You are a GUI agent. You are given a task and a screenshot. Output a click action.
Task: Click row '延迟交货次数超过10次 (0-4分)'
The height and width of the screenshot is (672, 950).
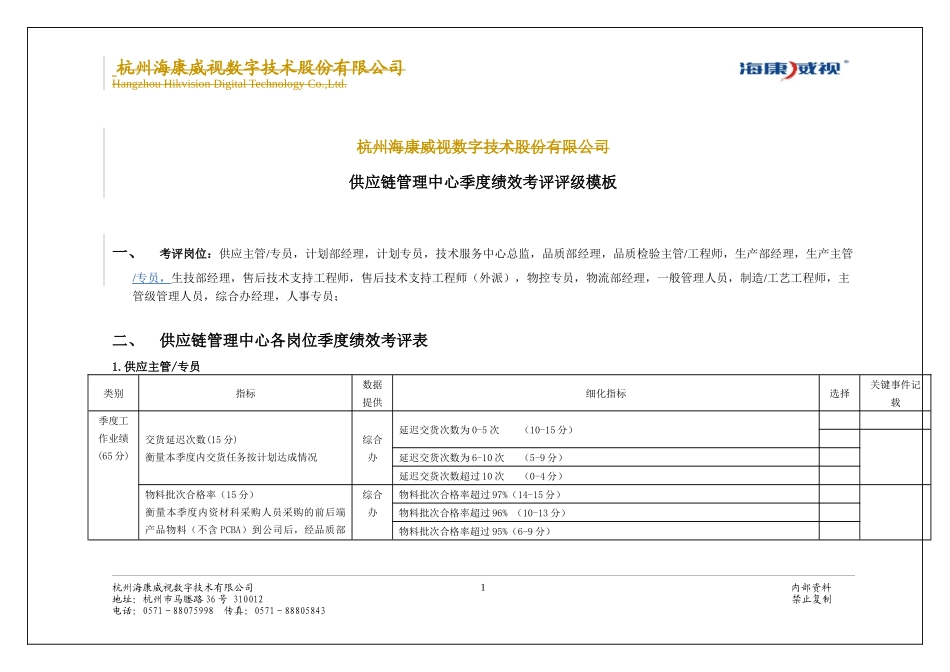606,476
